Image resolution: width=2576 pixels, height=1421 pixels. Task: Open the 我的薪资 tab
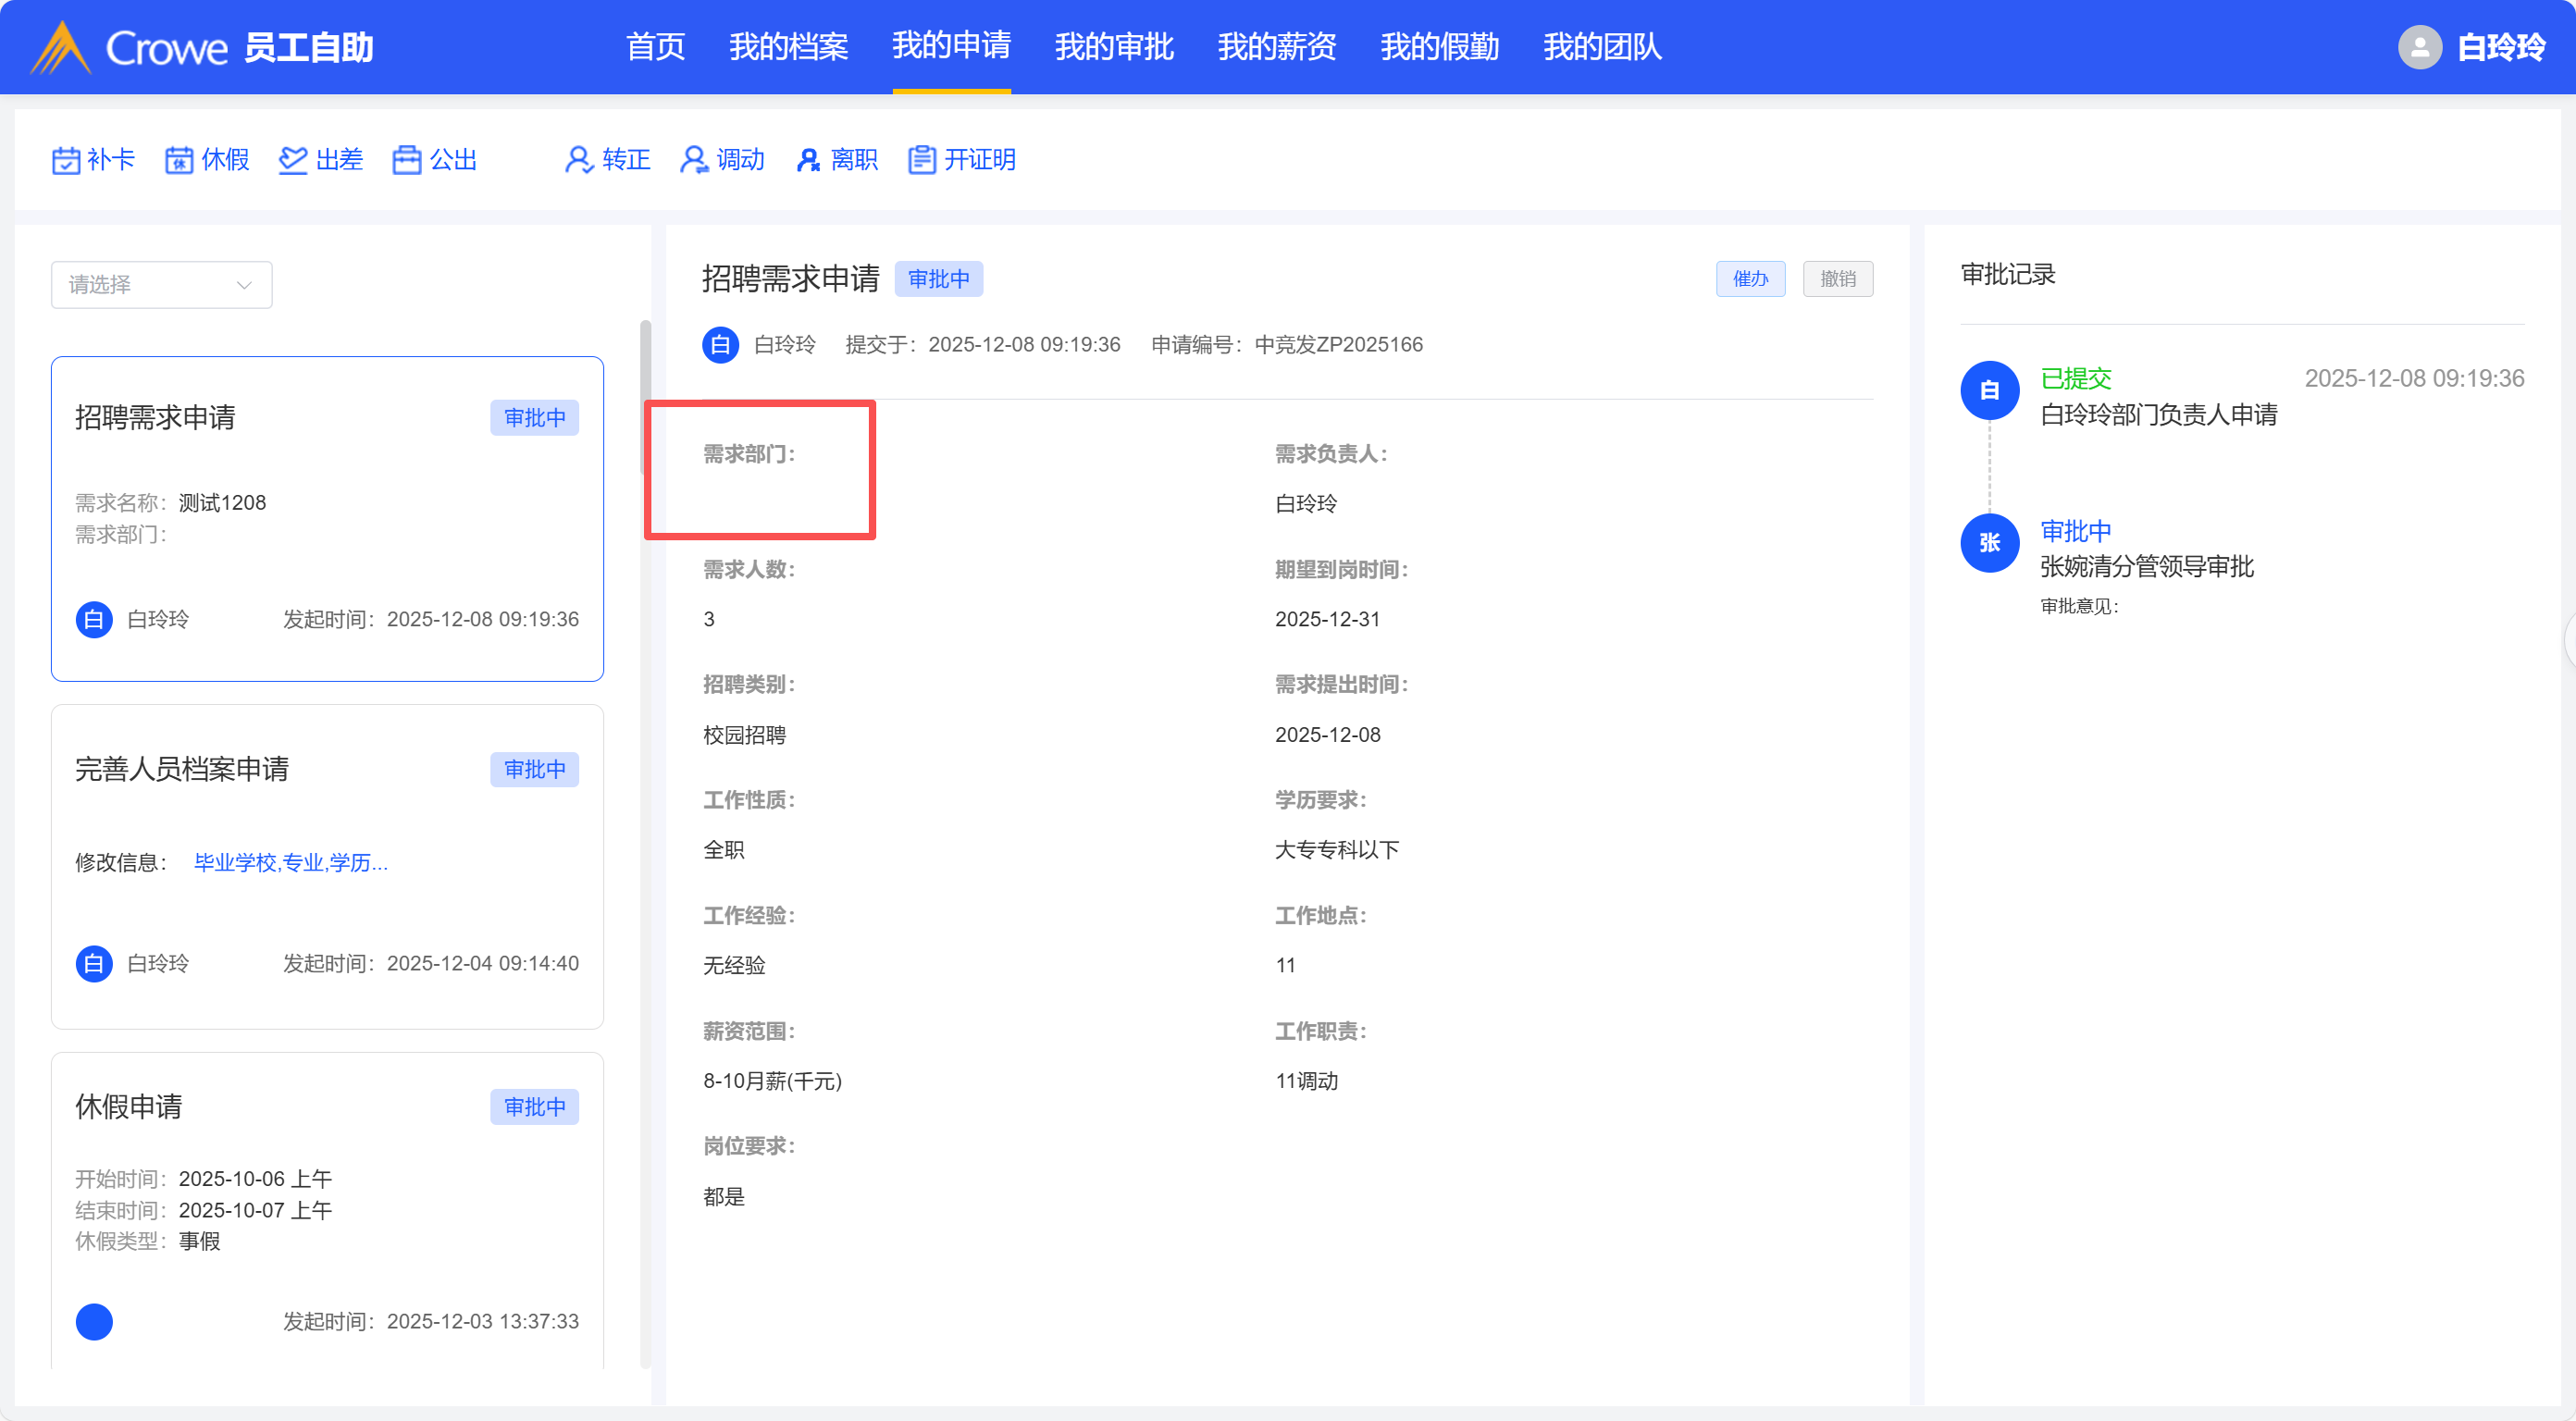click(1277, 47)
